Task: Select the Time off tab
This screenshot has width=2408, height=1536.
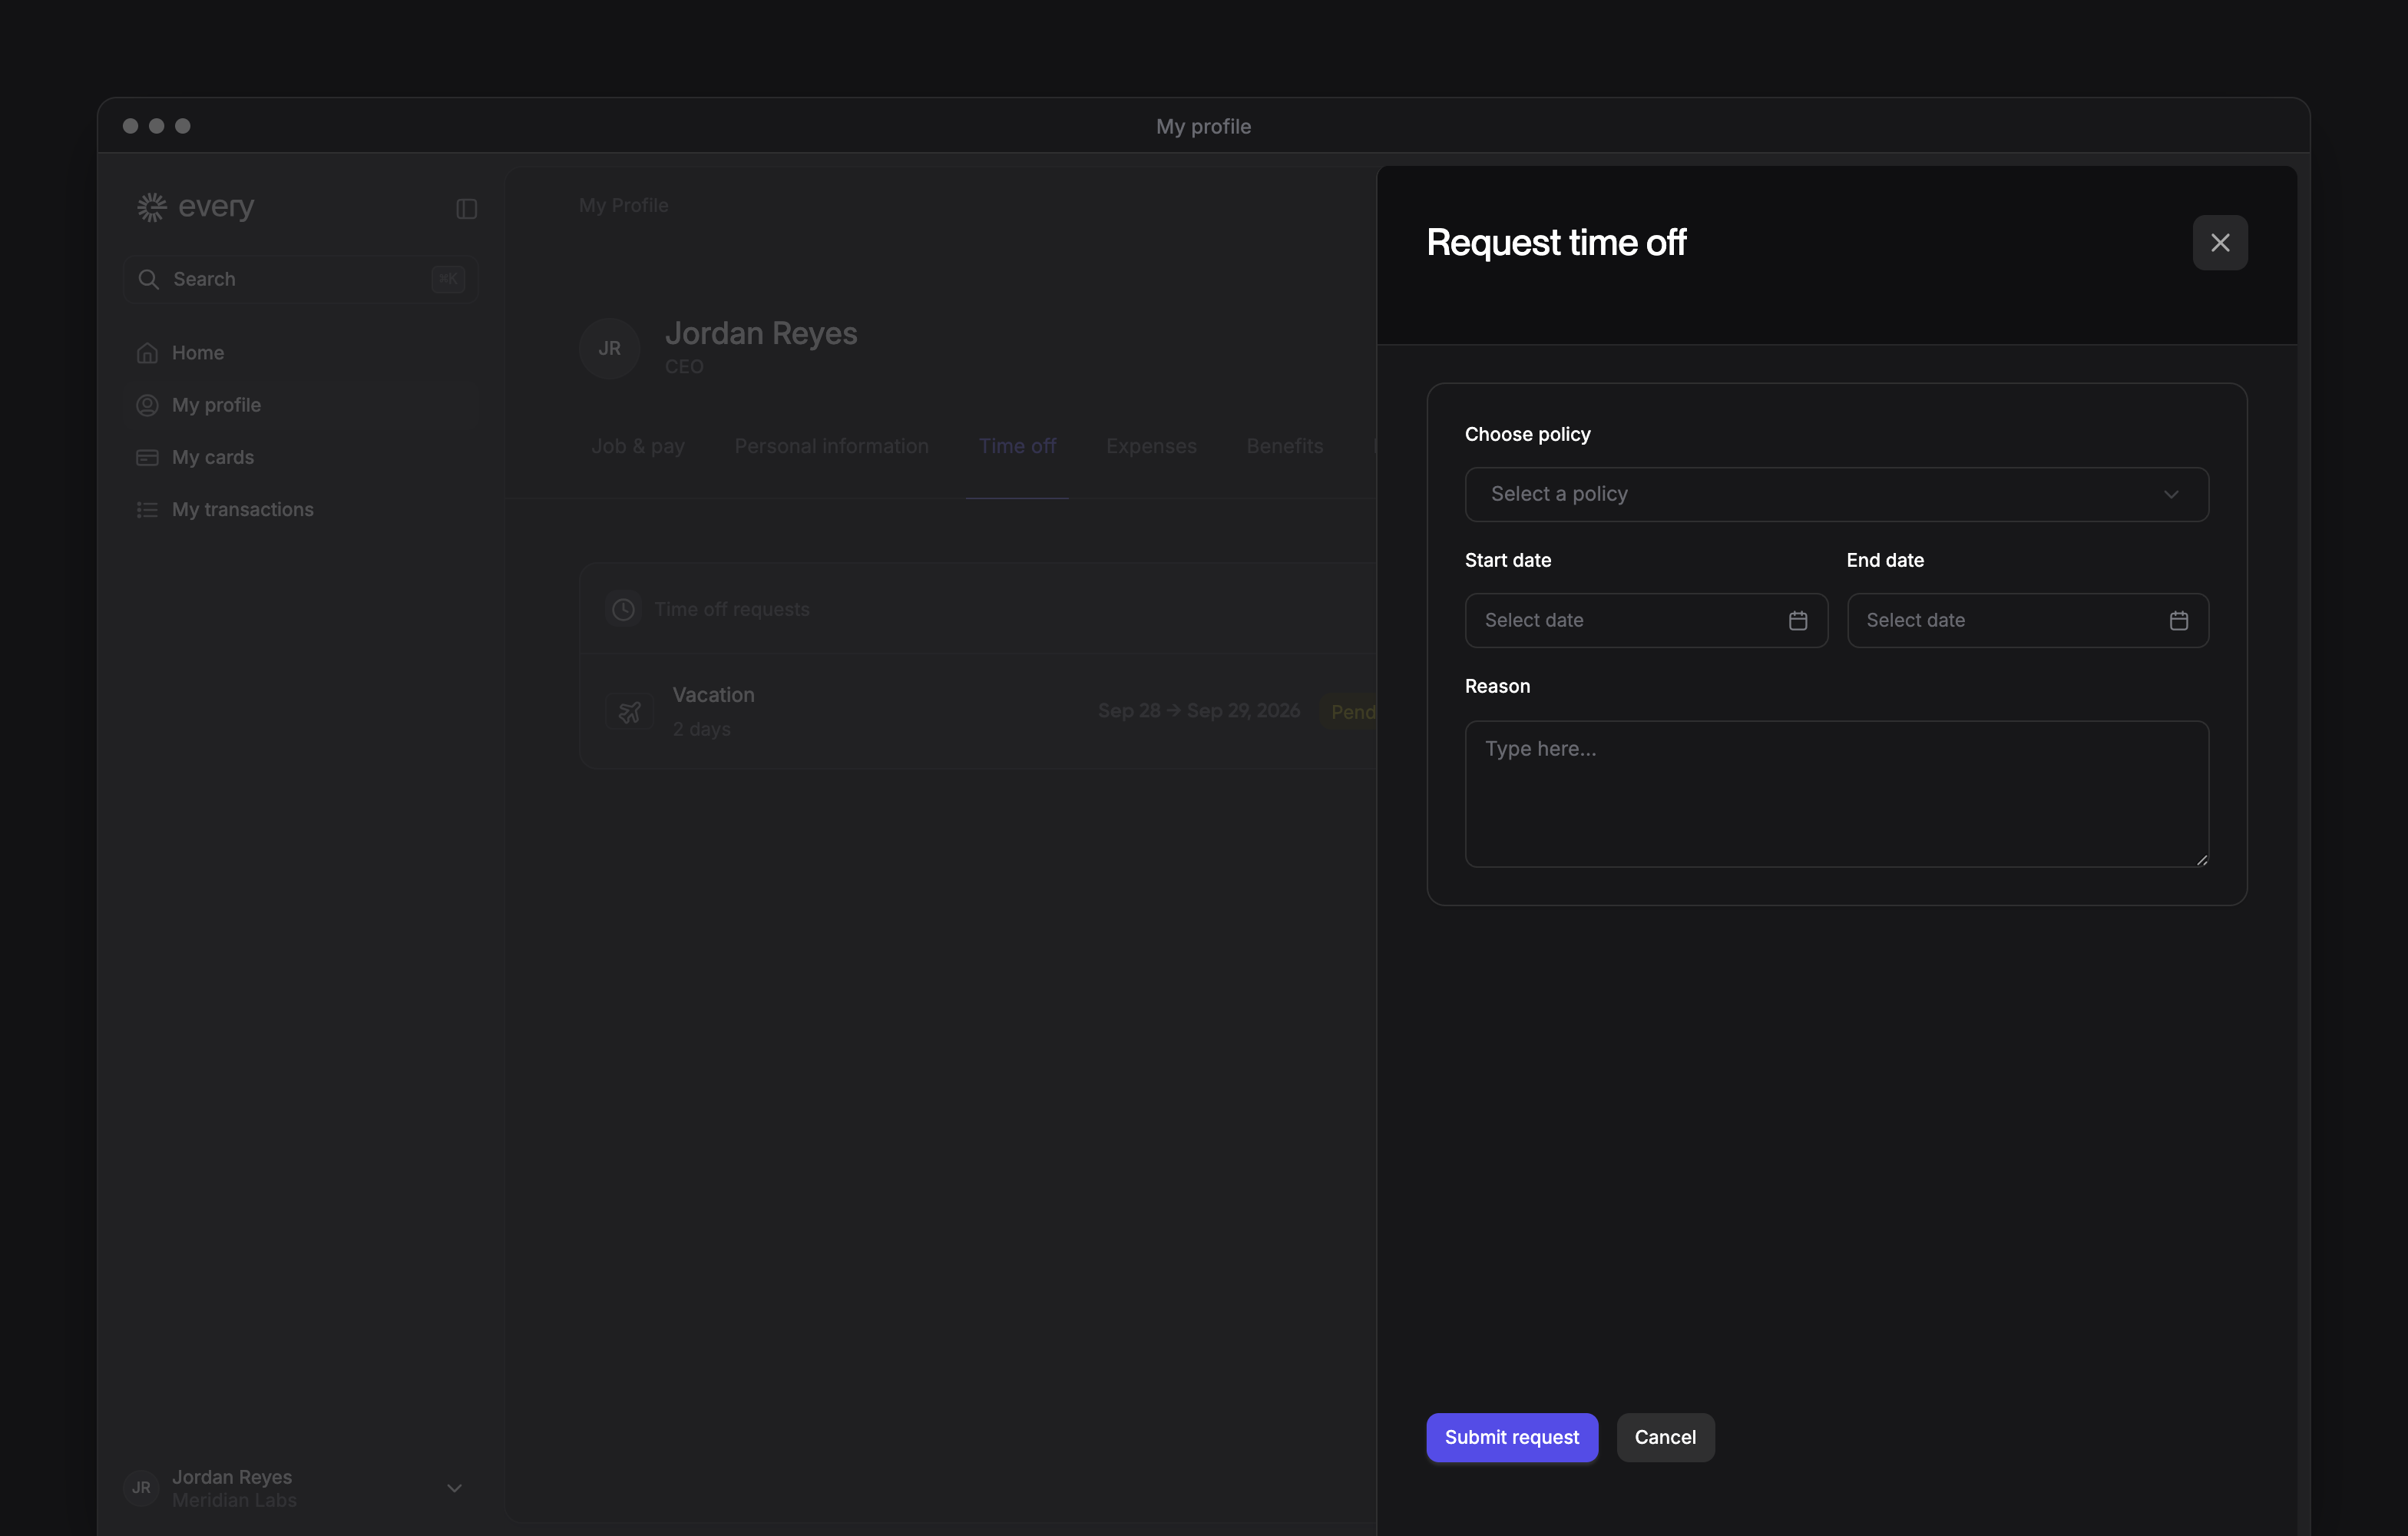Action: [x=1017, y=446]
